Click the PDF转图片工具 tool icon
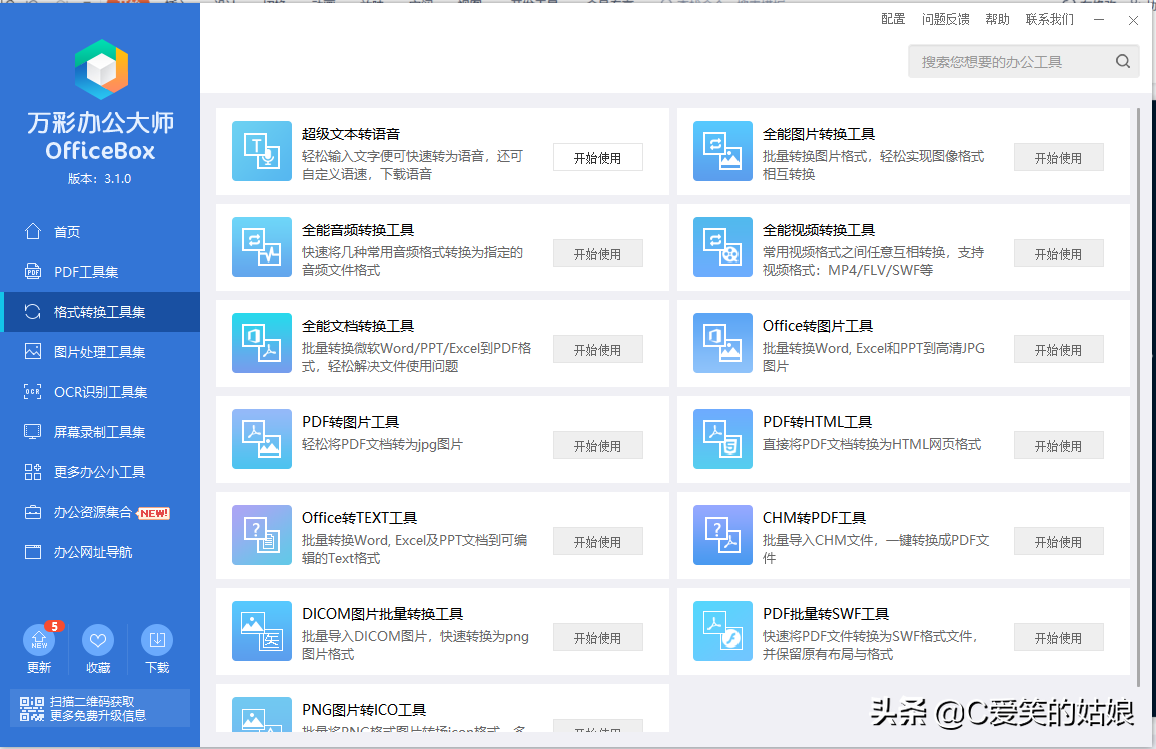The image size is (1156, 749). pyautogui.click(x=262, y=439)
